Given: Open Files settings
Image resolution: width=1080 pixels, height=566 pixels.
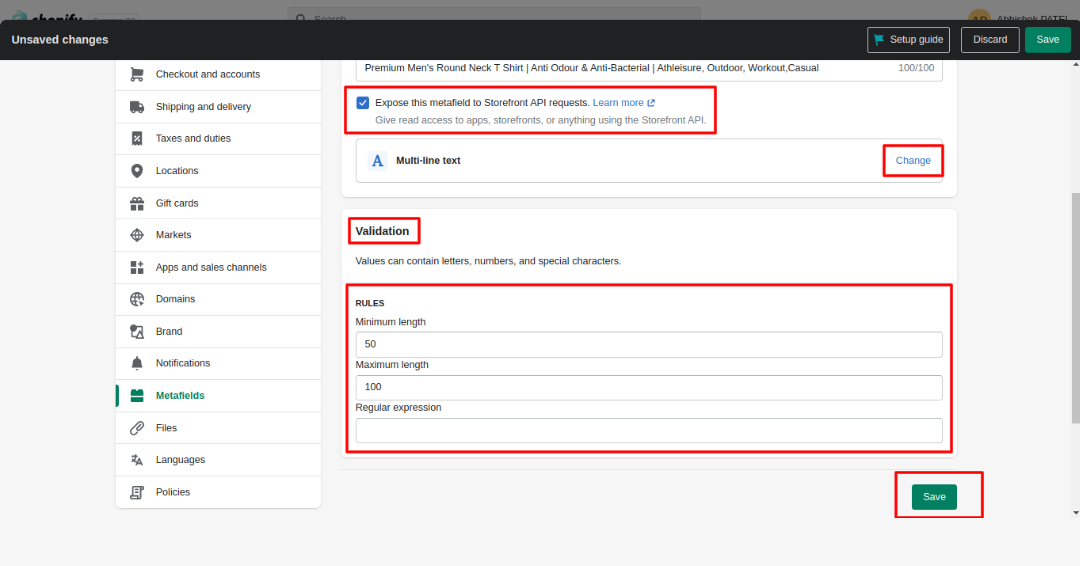Looking at the screenshot, I should 218,428.
